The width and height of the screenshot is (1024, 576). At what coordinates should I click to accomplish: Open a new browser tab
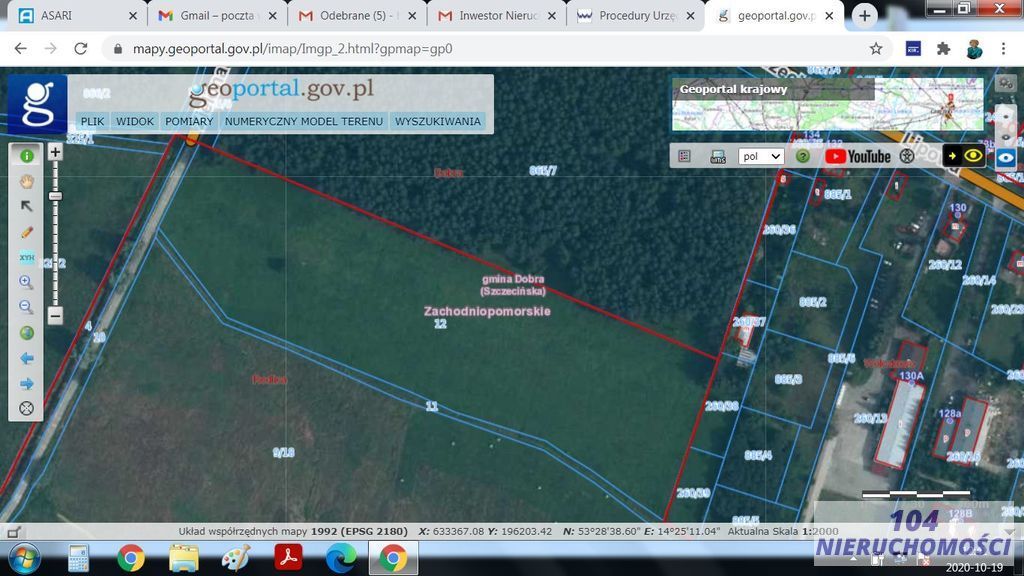[x=864, y=16]
